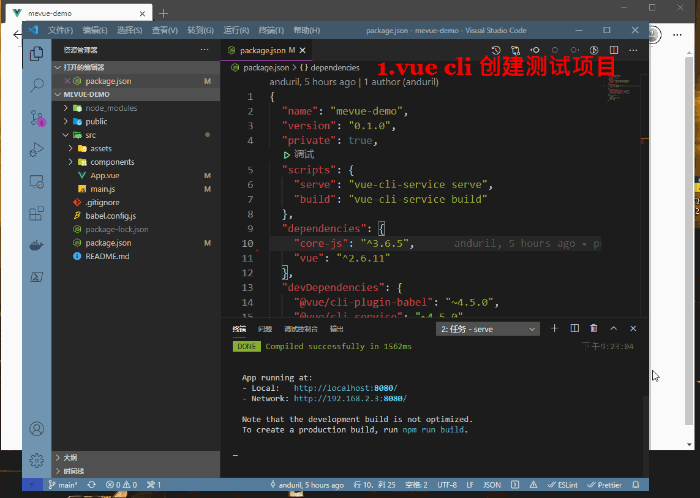This screenshot has height=498, width=700.
Task: Click the editor minimap
Action: click(x=621, y=87)
